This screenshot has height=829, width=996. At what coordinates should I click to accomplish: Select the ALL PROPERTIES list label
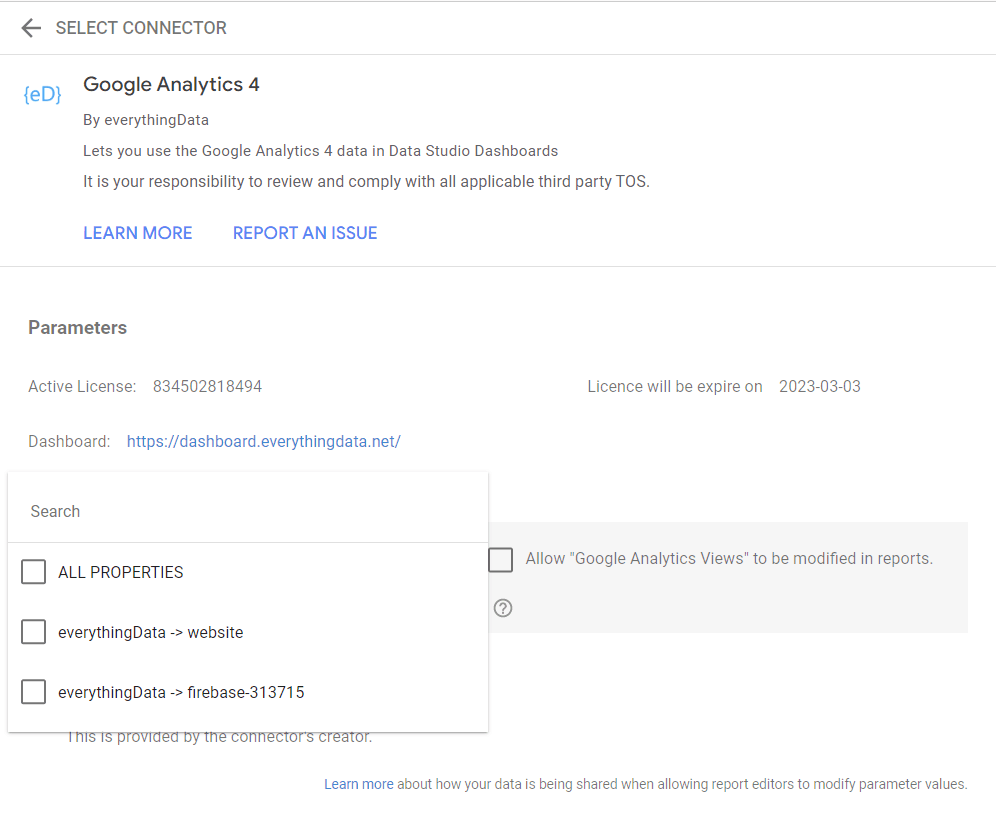point(121,573)
